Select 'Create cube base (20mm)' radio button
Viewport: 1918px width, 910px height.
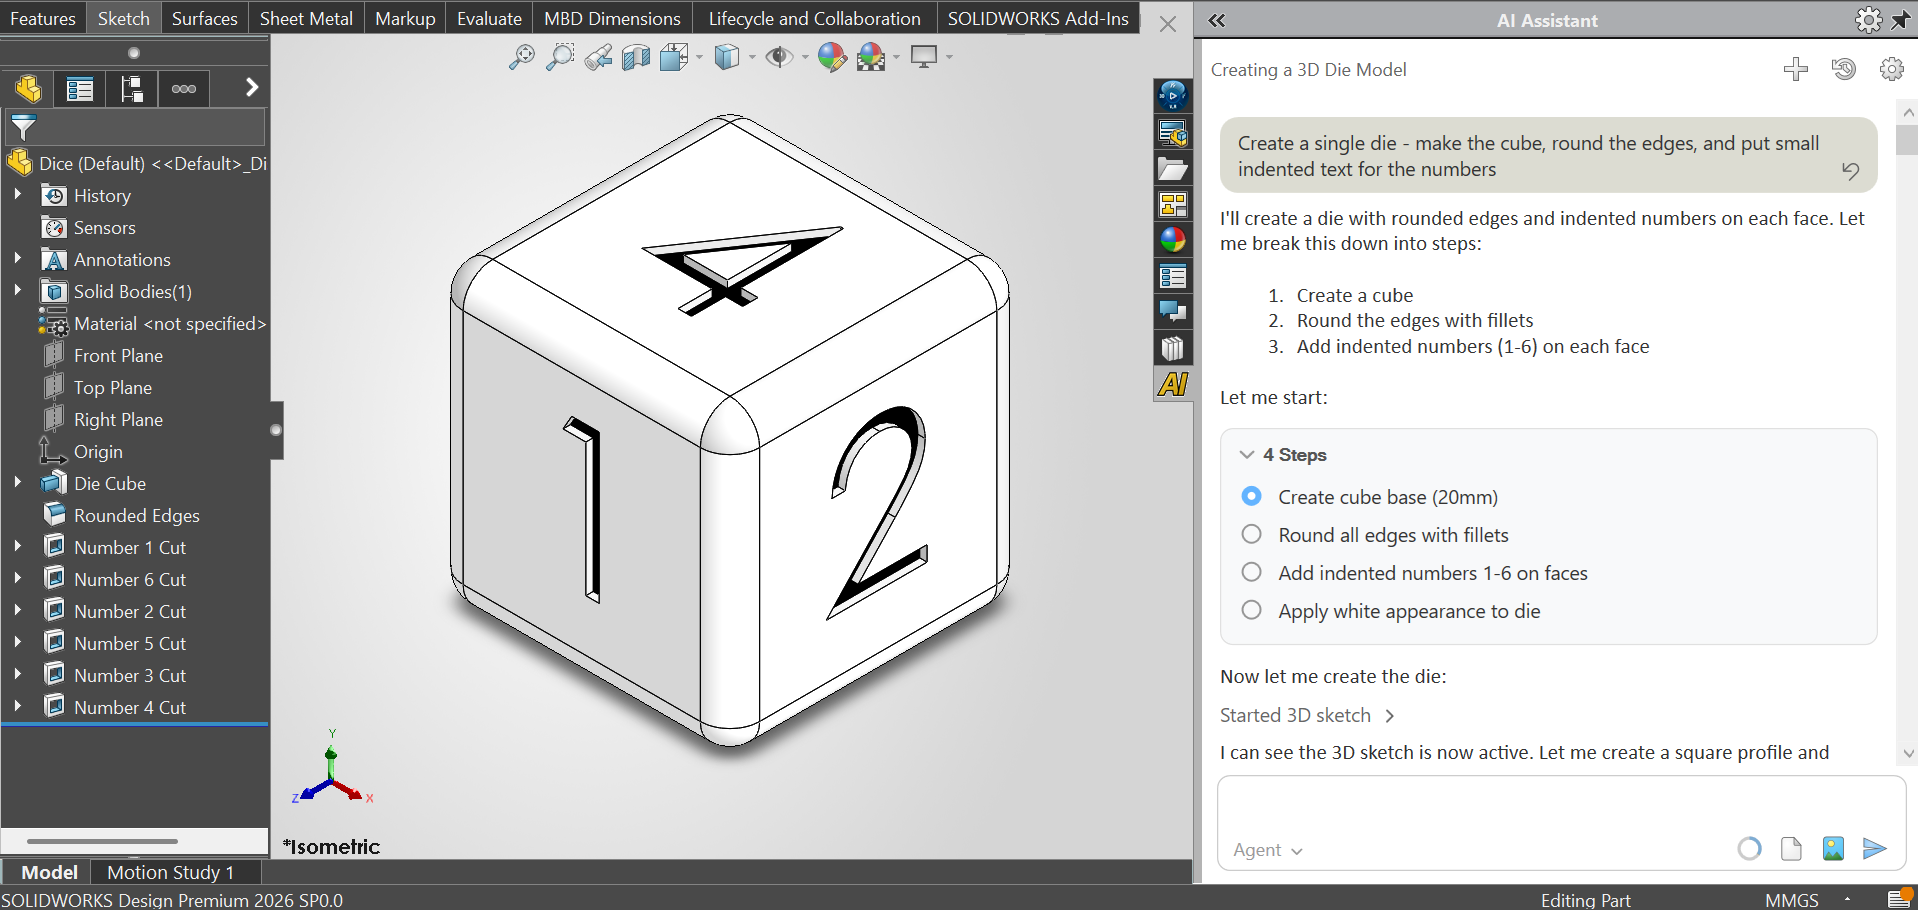pyautogui.click(x=1251, y=496)
